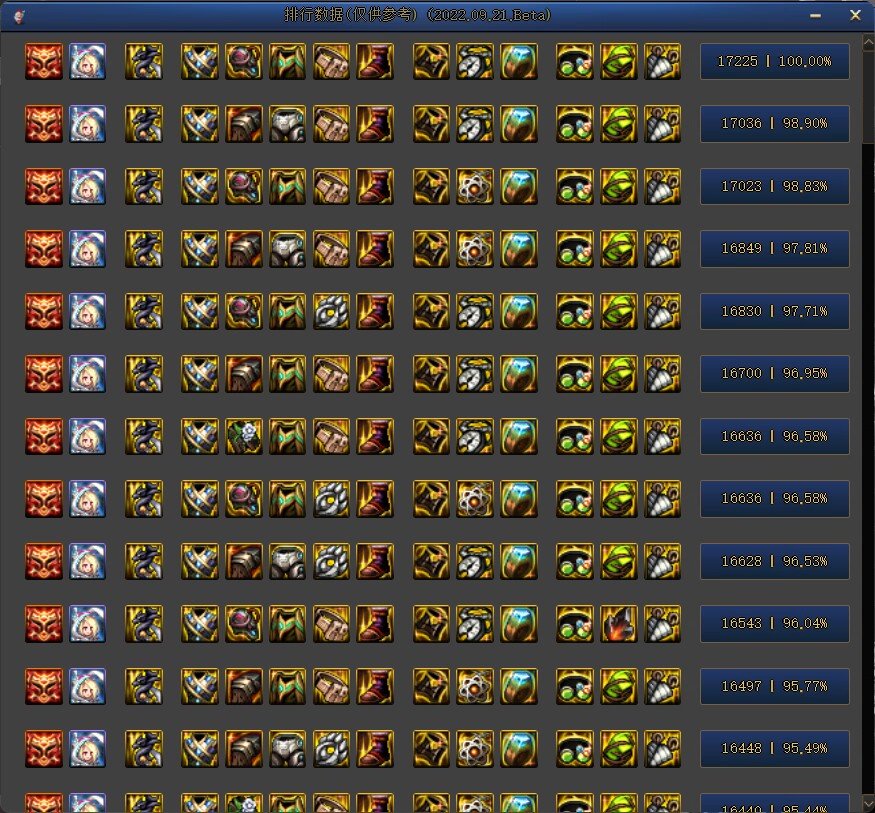Click the app icon in title bar

tap(19, 16)
